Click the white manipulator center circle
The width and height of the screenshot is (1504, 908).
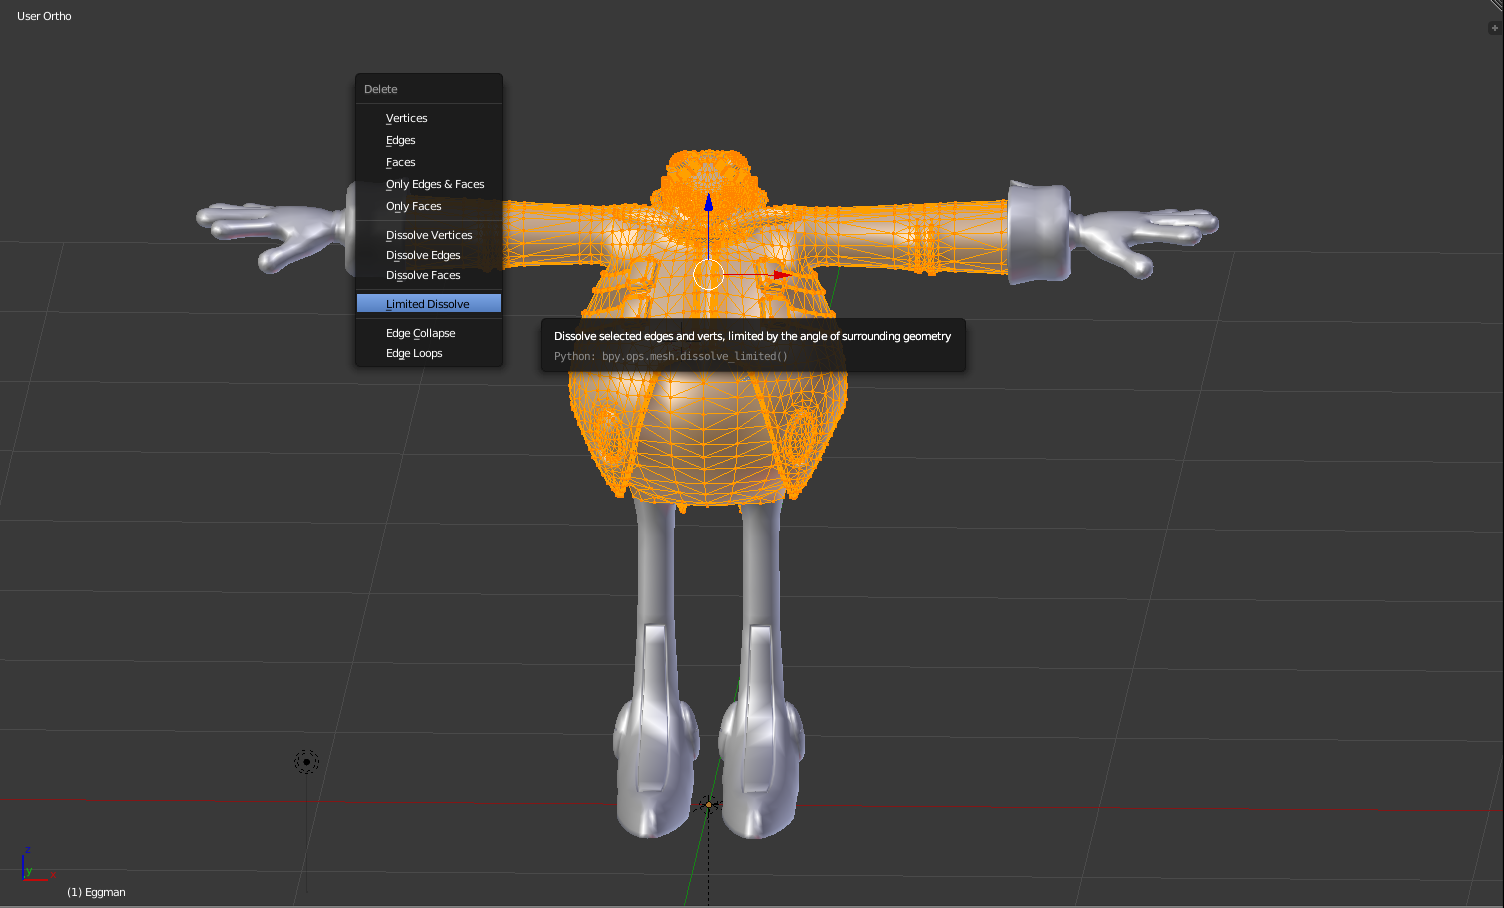(708, 274)
